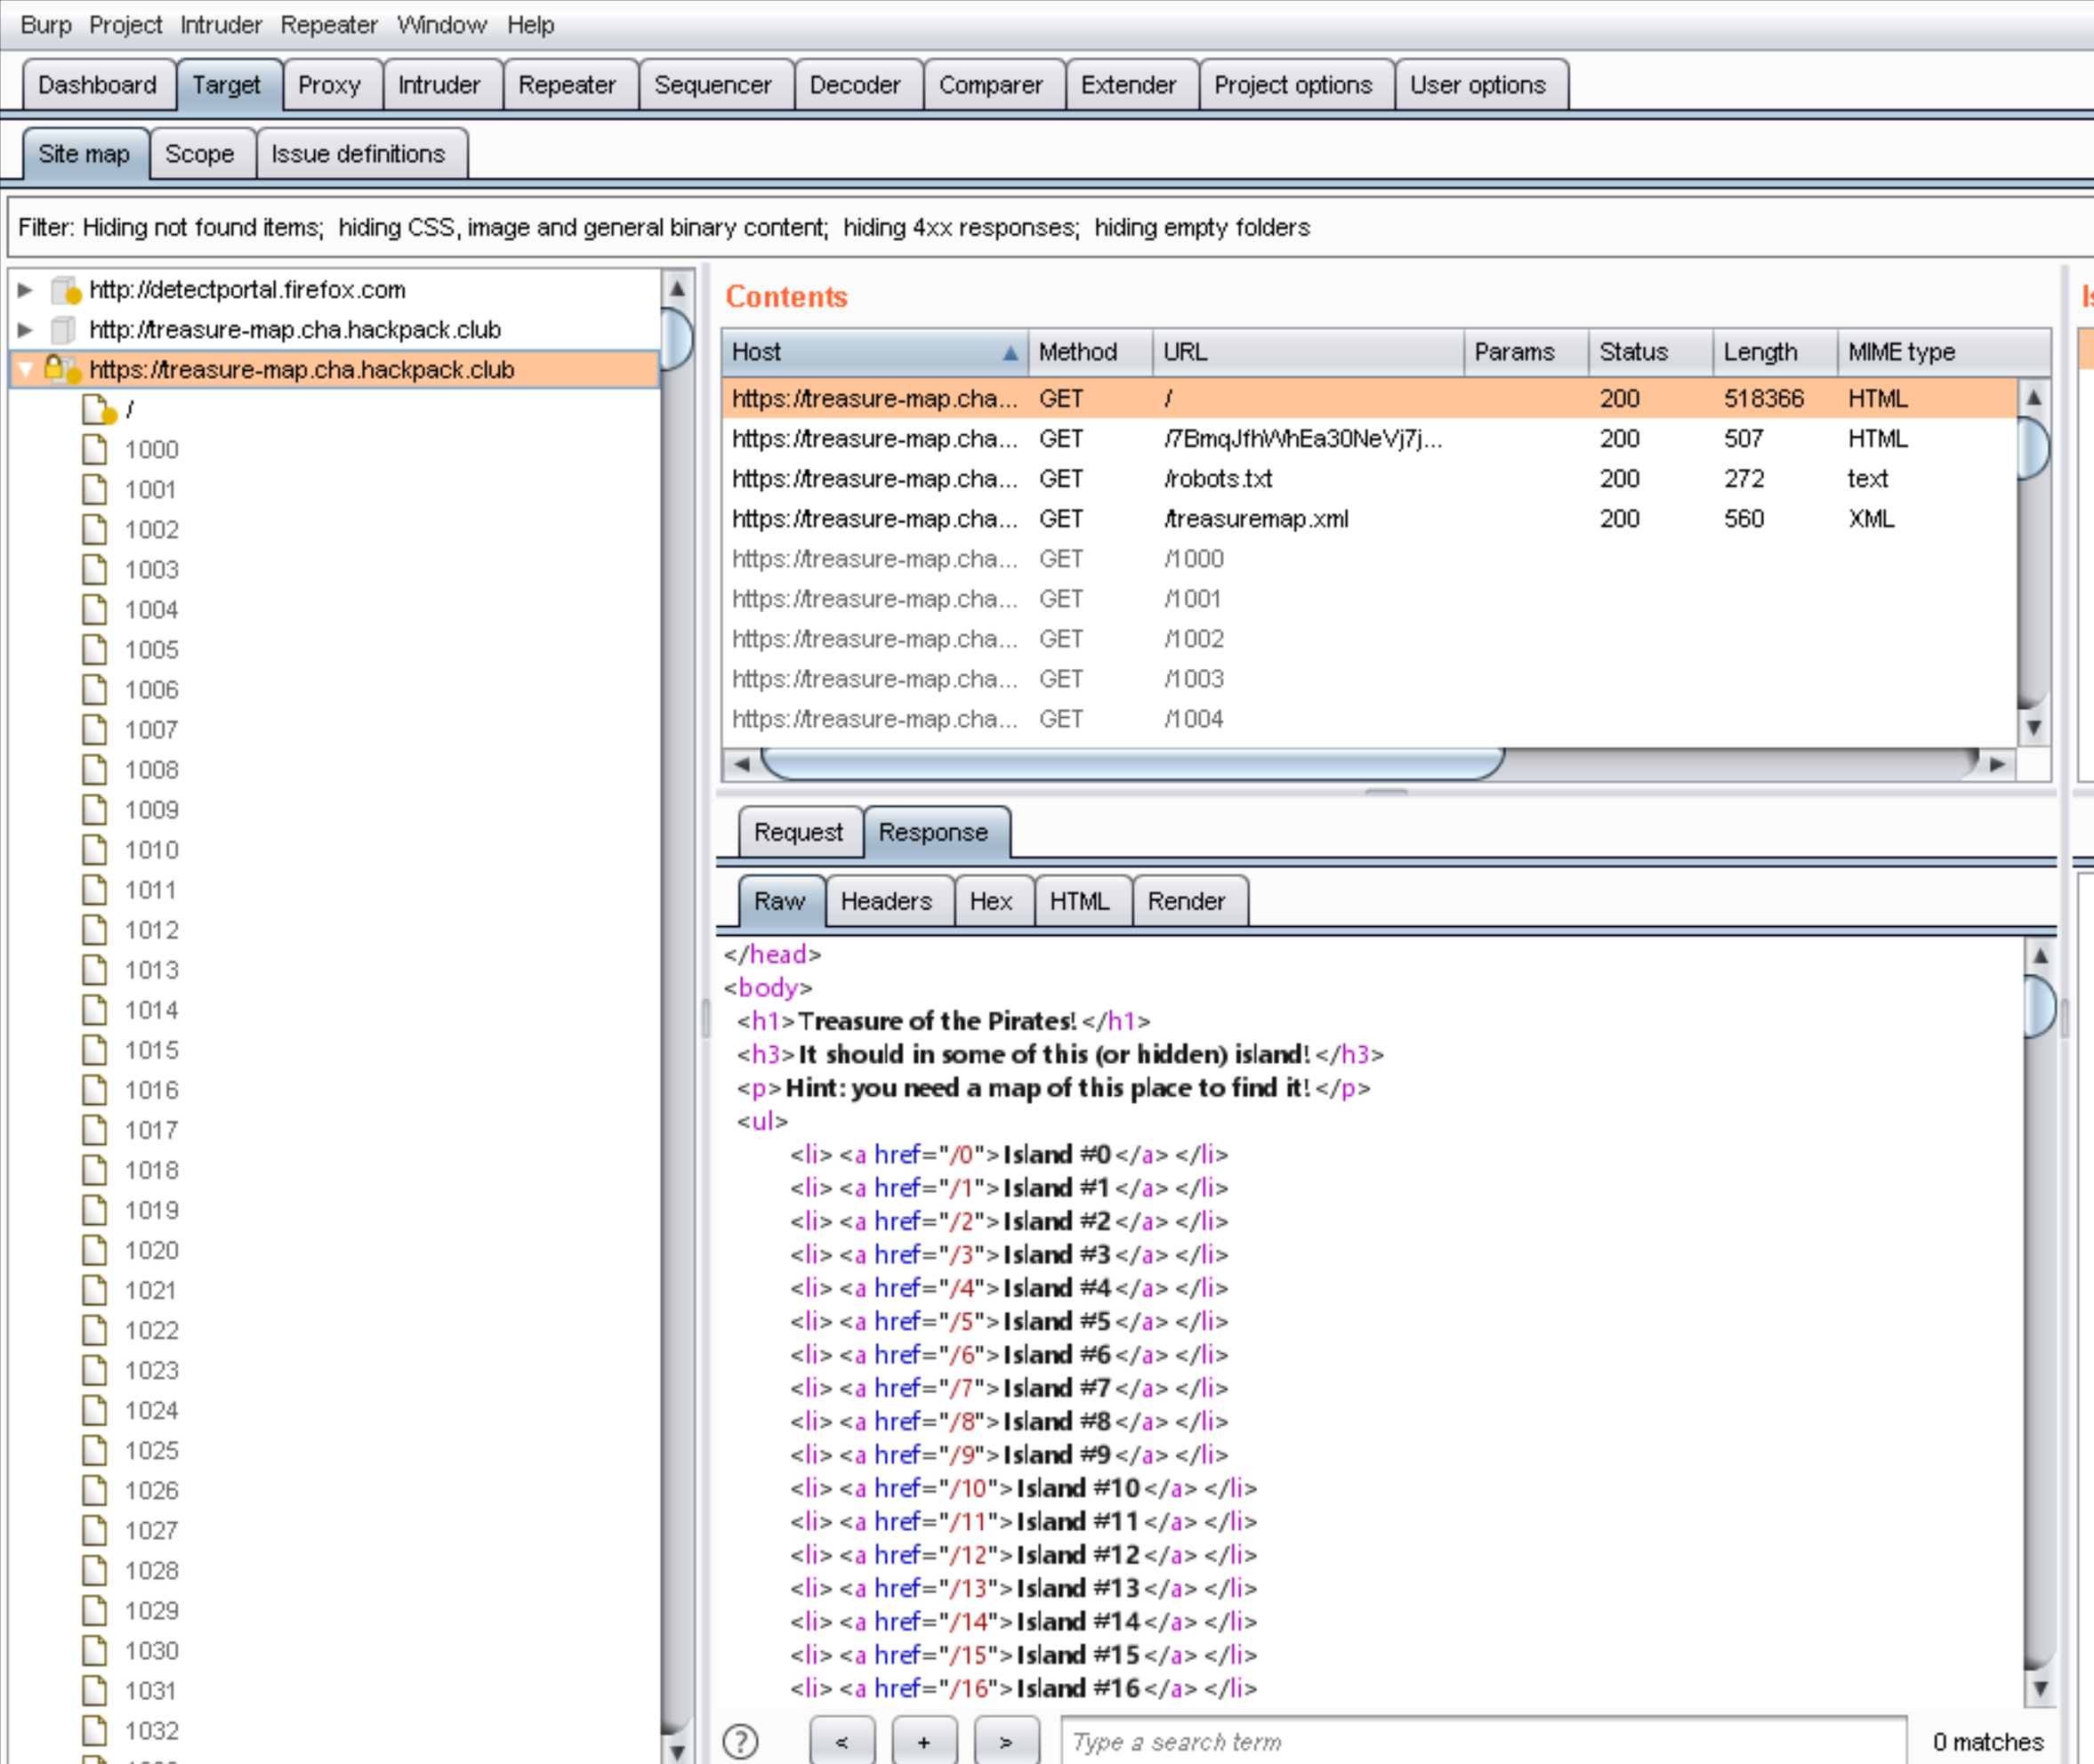Image resolution: width=2094 pixels, height=1764 pixels.
Task: Click the help question mark icon
Action: (740, 1741)
